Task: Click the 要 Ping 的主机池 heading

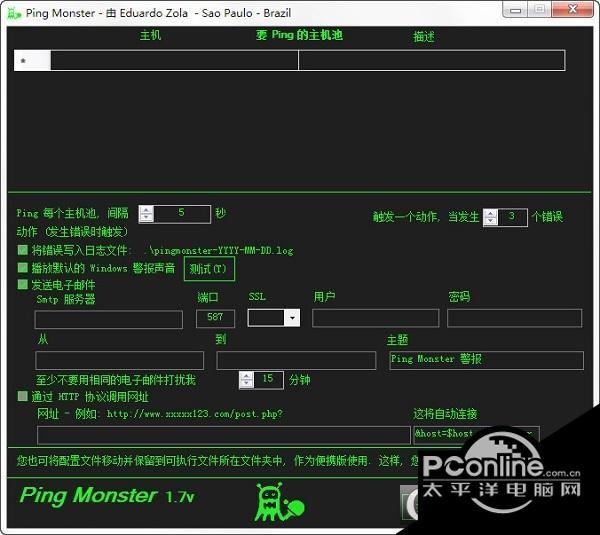Action: 299,35
